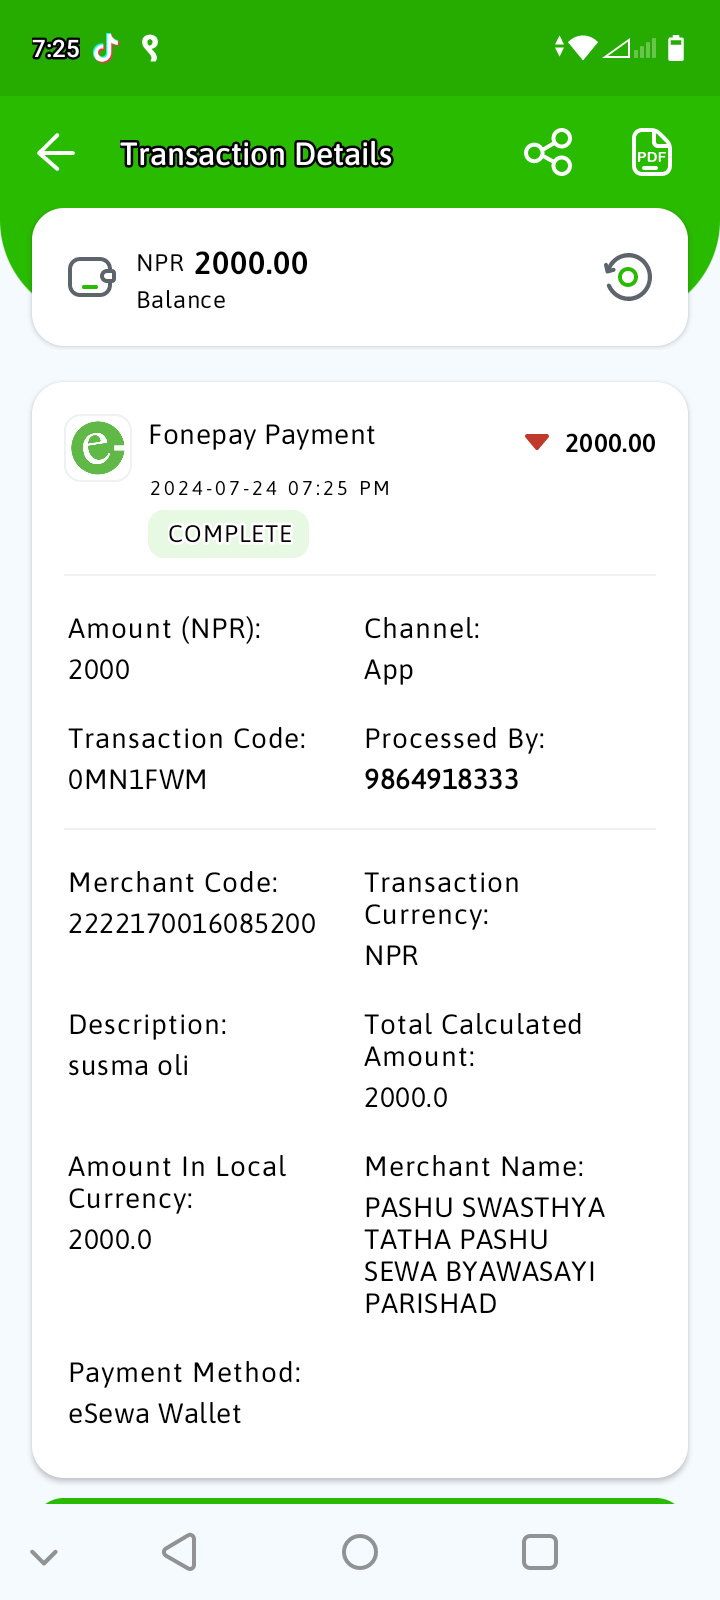
Task: Refresh the wallet balance
Action: coord(628,277)
